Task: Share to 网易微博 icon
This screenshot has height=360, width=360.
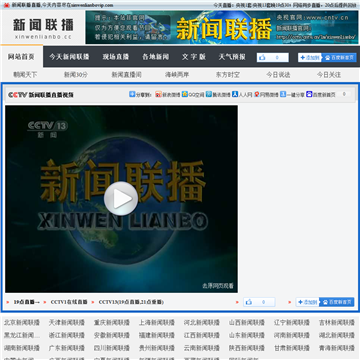Action: click(x=257, y=94)
